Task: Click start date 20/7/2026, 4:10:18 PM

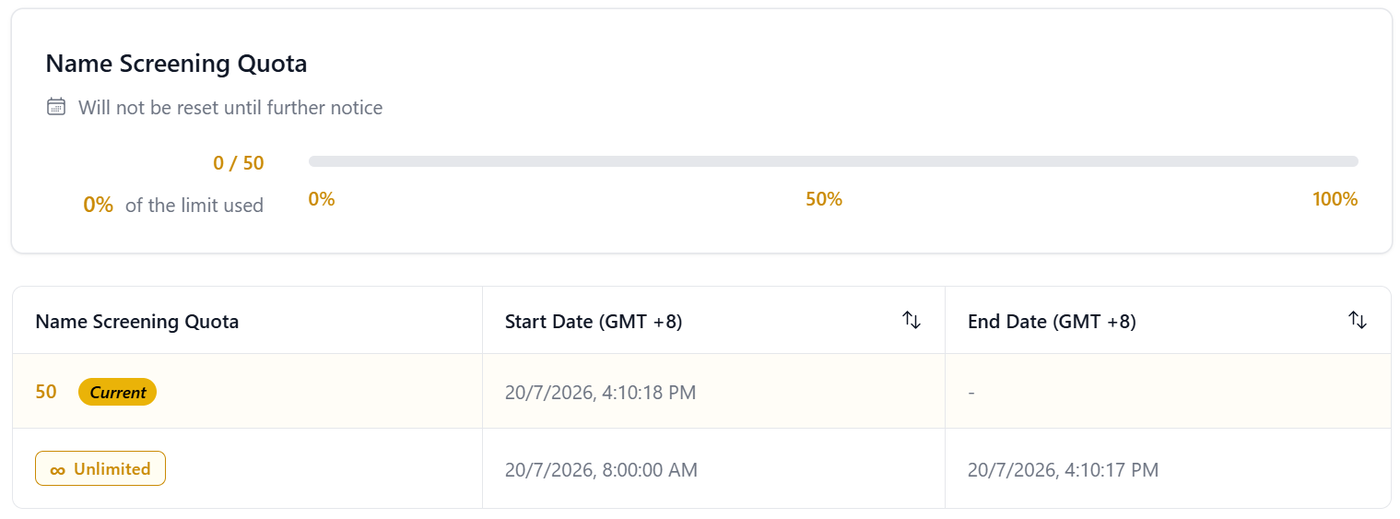Action: point(600,393)
